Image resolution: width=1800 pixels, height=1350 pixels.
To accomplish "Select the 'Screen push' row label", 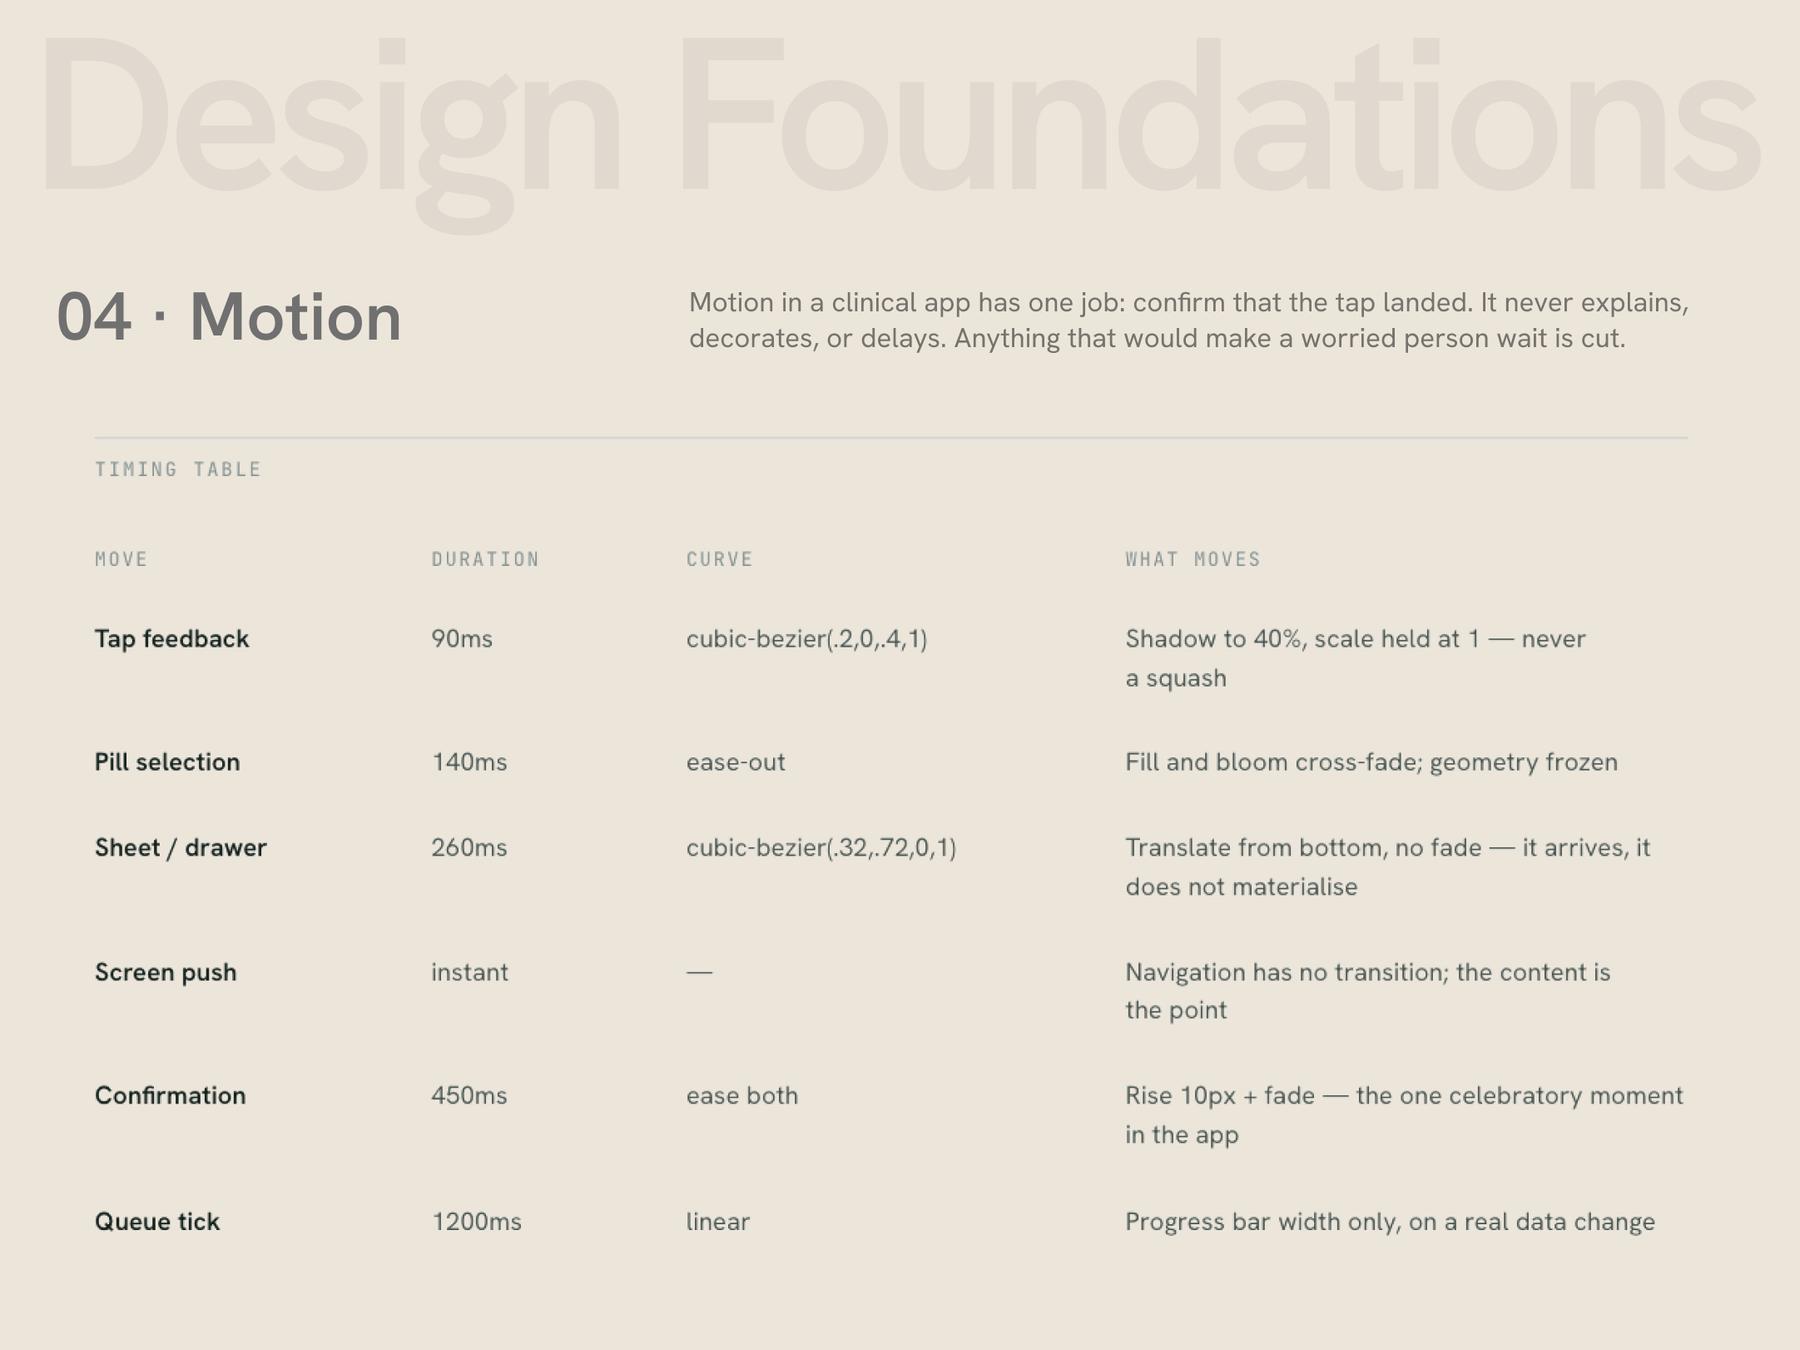I will [x=165, y=973].
